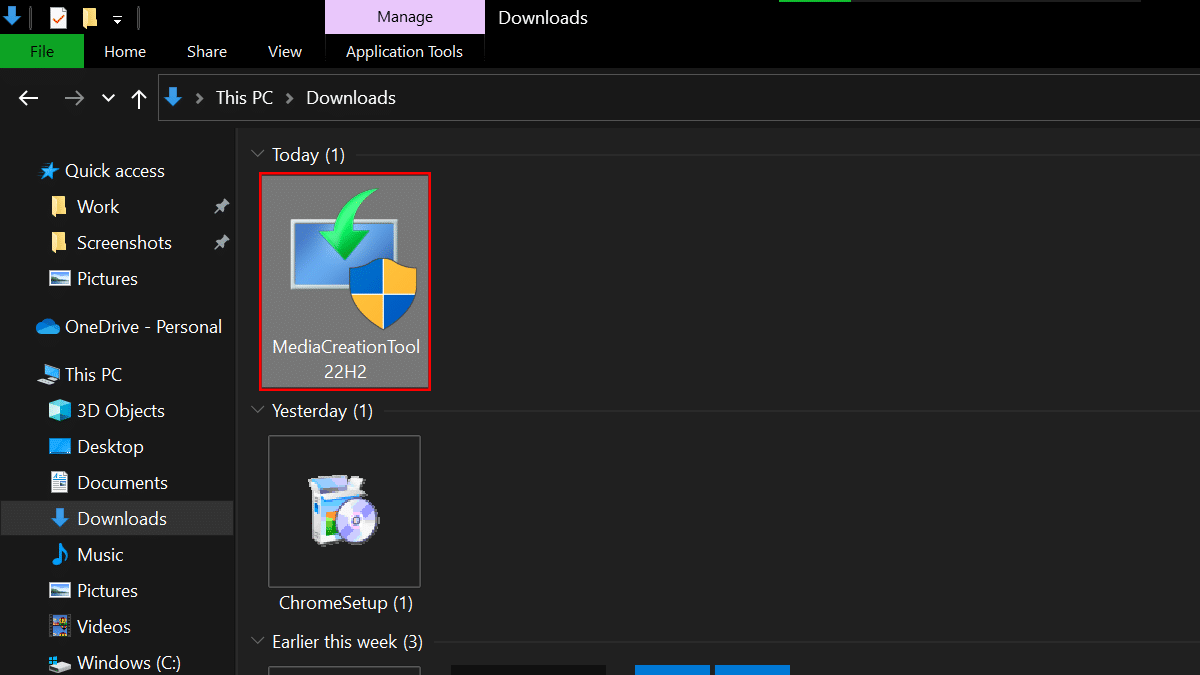
Task: Collapse the Yesterday file group
Action: pos(258,410)
